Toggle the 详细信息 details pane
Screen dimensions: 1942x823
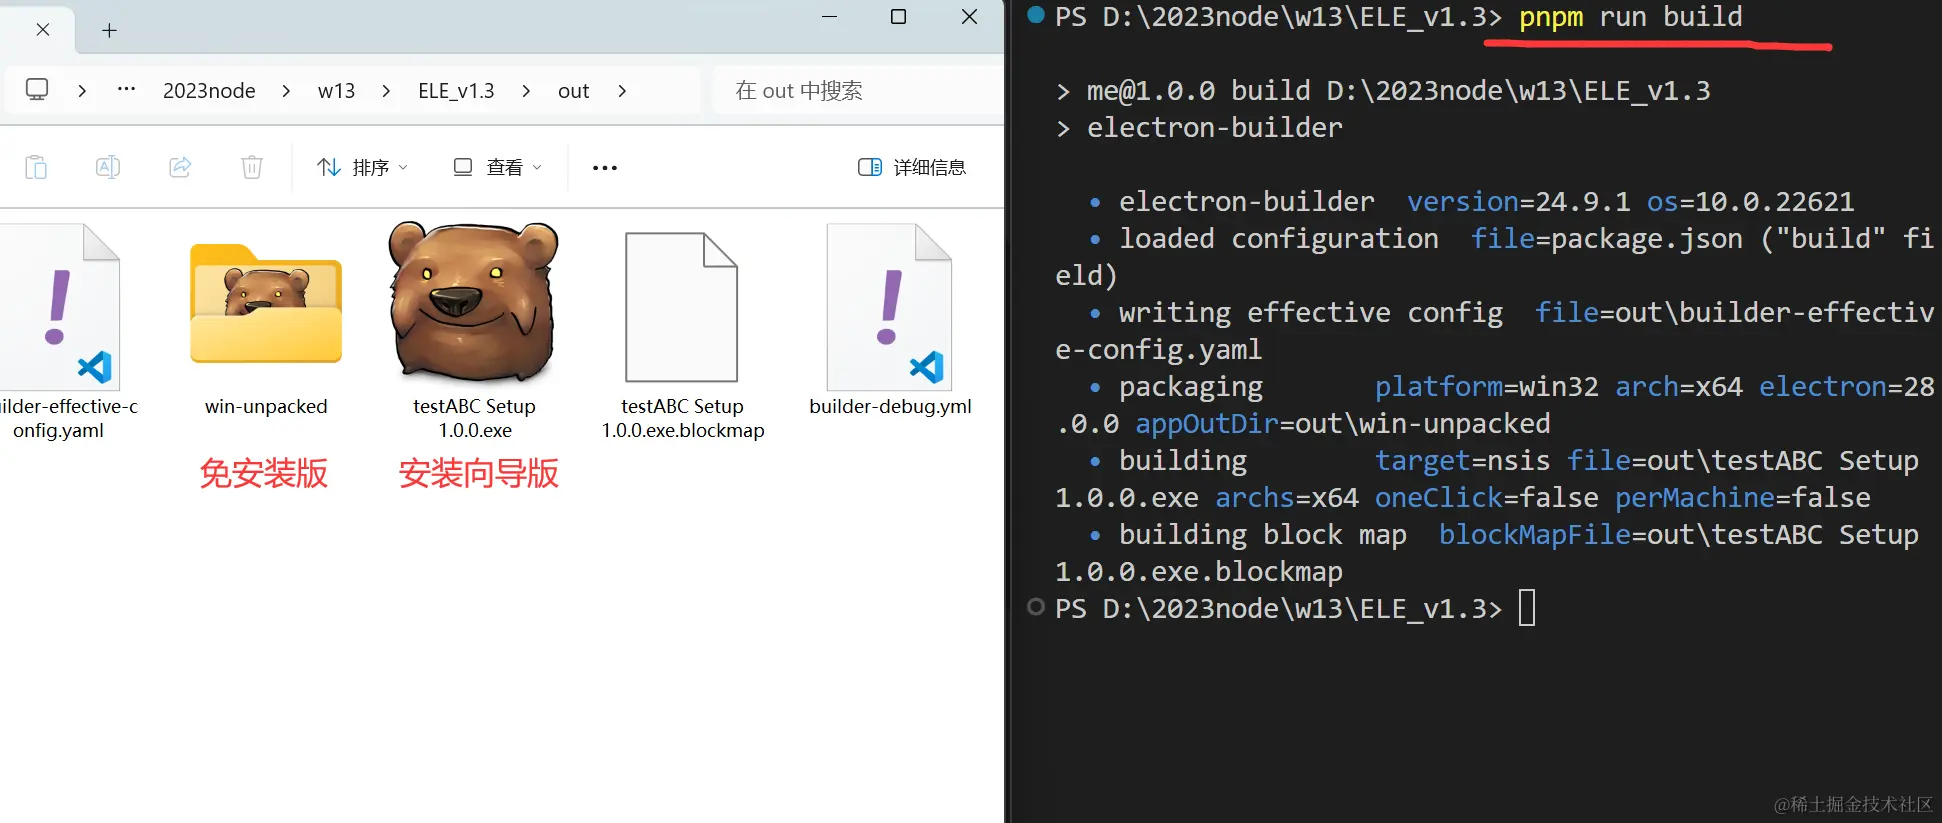coord(912,167)
